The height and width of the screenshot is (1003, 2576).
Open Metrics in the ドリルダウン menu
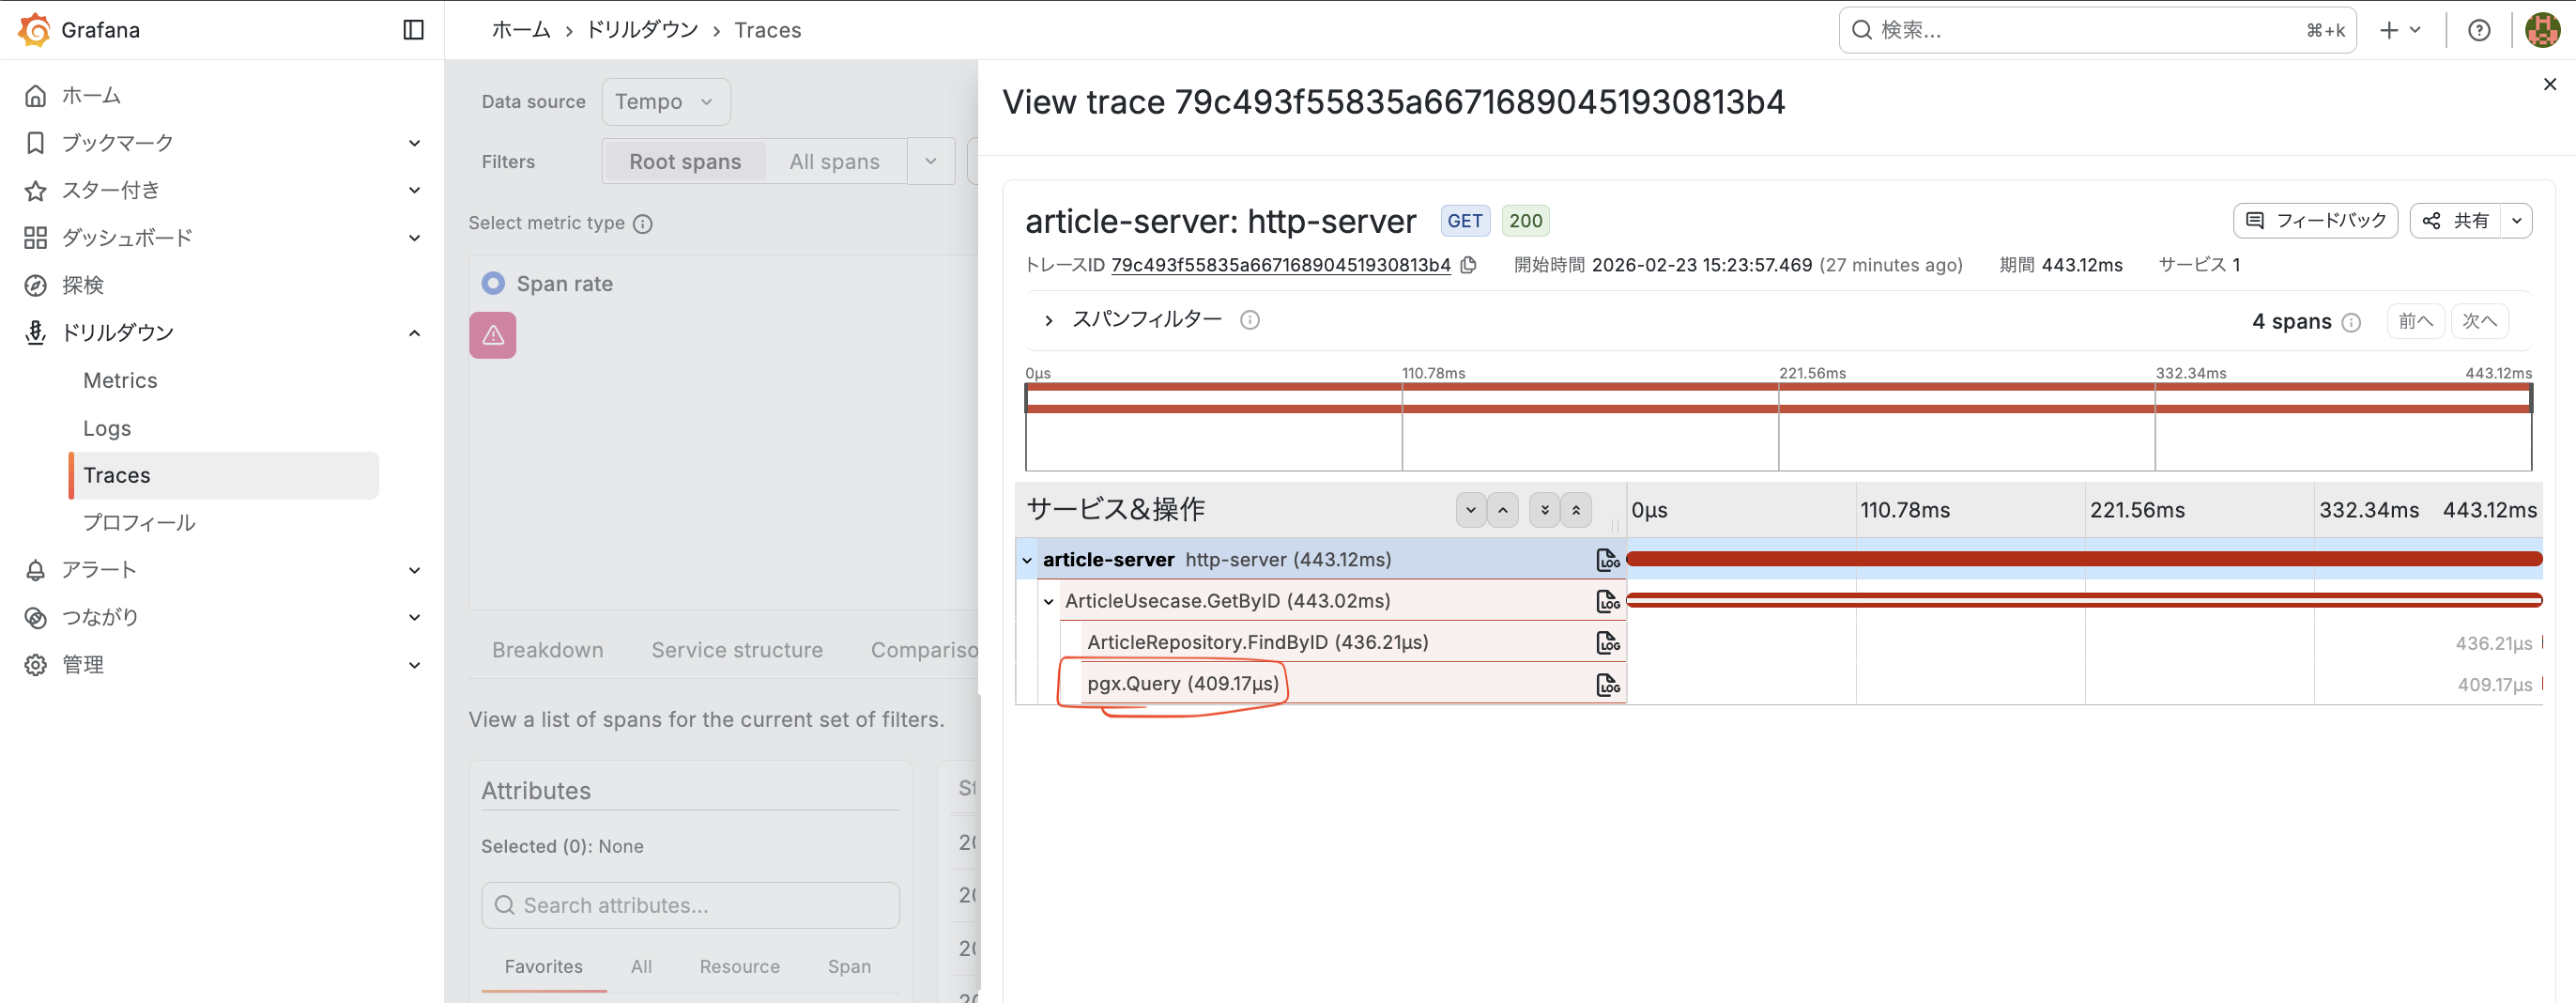pyautogui.click(x=120, y=381)
